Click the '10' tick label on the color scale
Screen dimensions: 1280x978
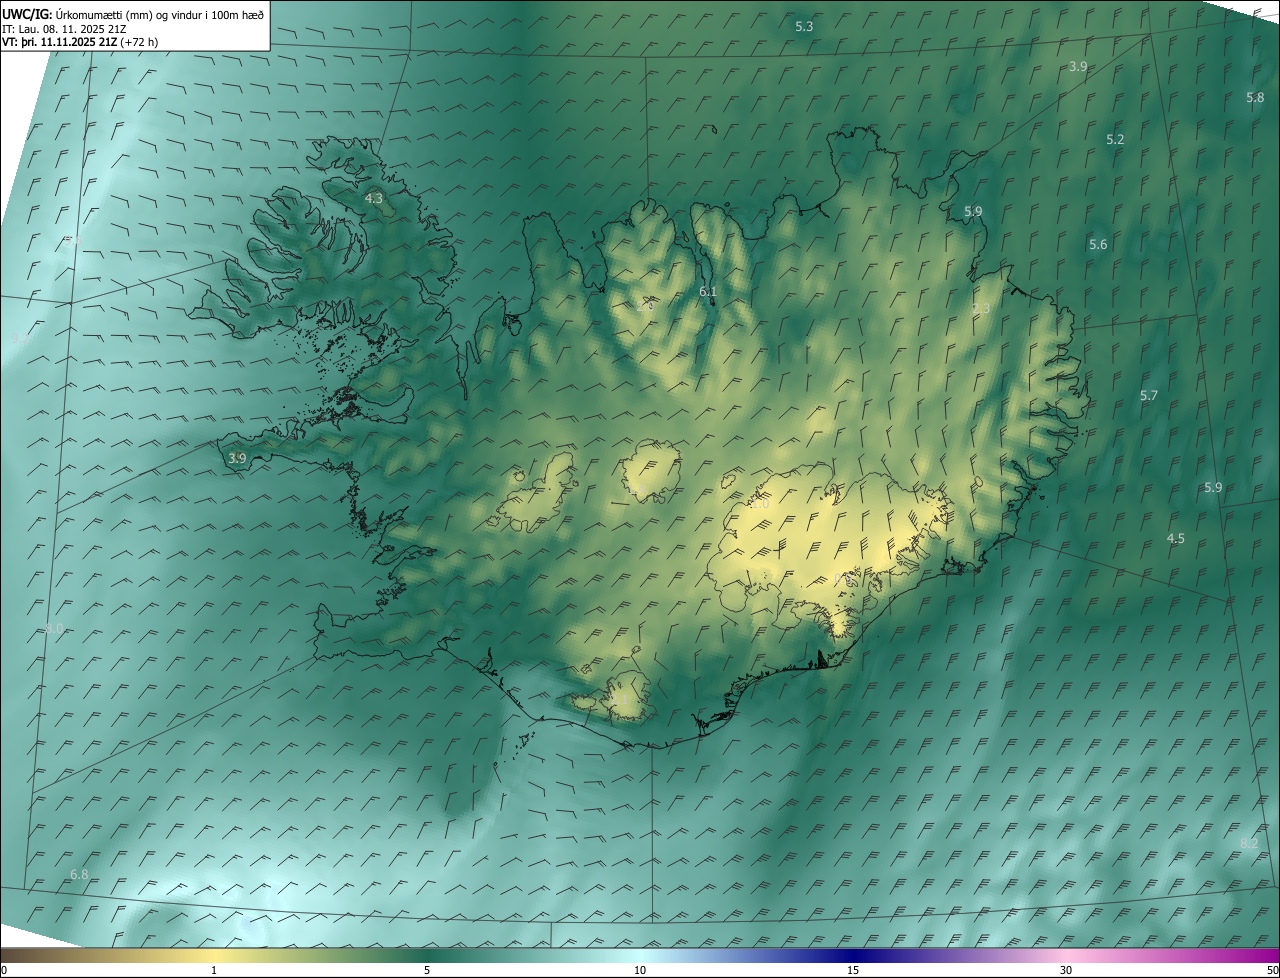640,970
